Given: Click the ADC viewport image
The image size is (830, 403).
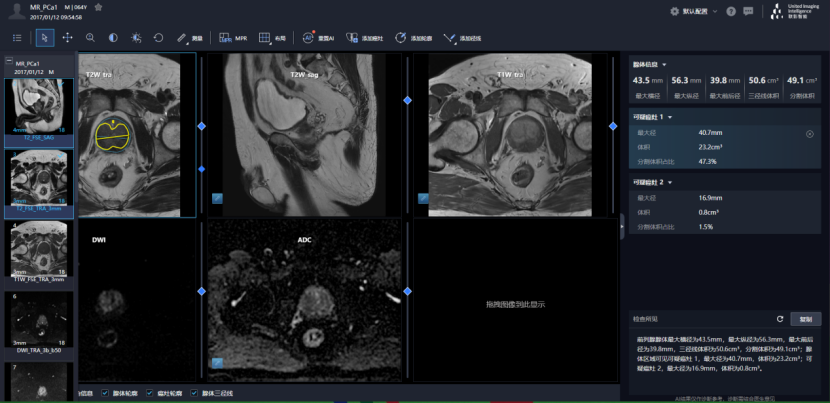Looking at the screenshot, I should pos(304,301).
